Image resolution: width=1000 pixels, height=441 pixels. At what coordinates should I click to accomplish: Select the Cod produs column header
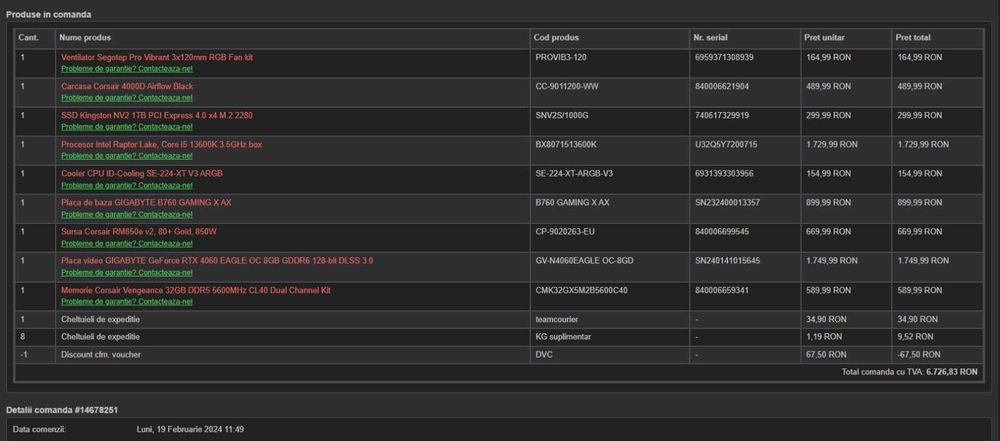click(x=556, y=38)
